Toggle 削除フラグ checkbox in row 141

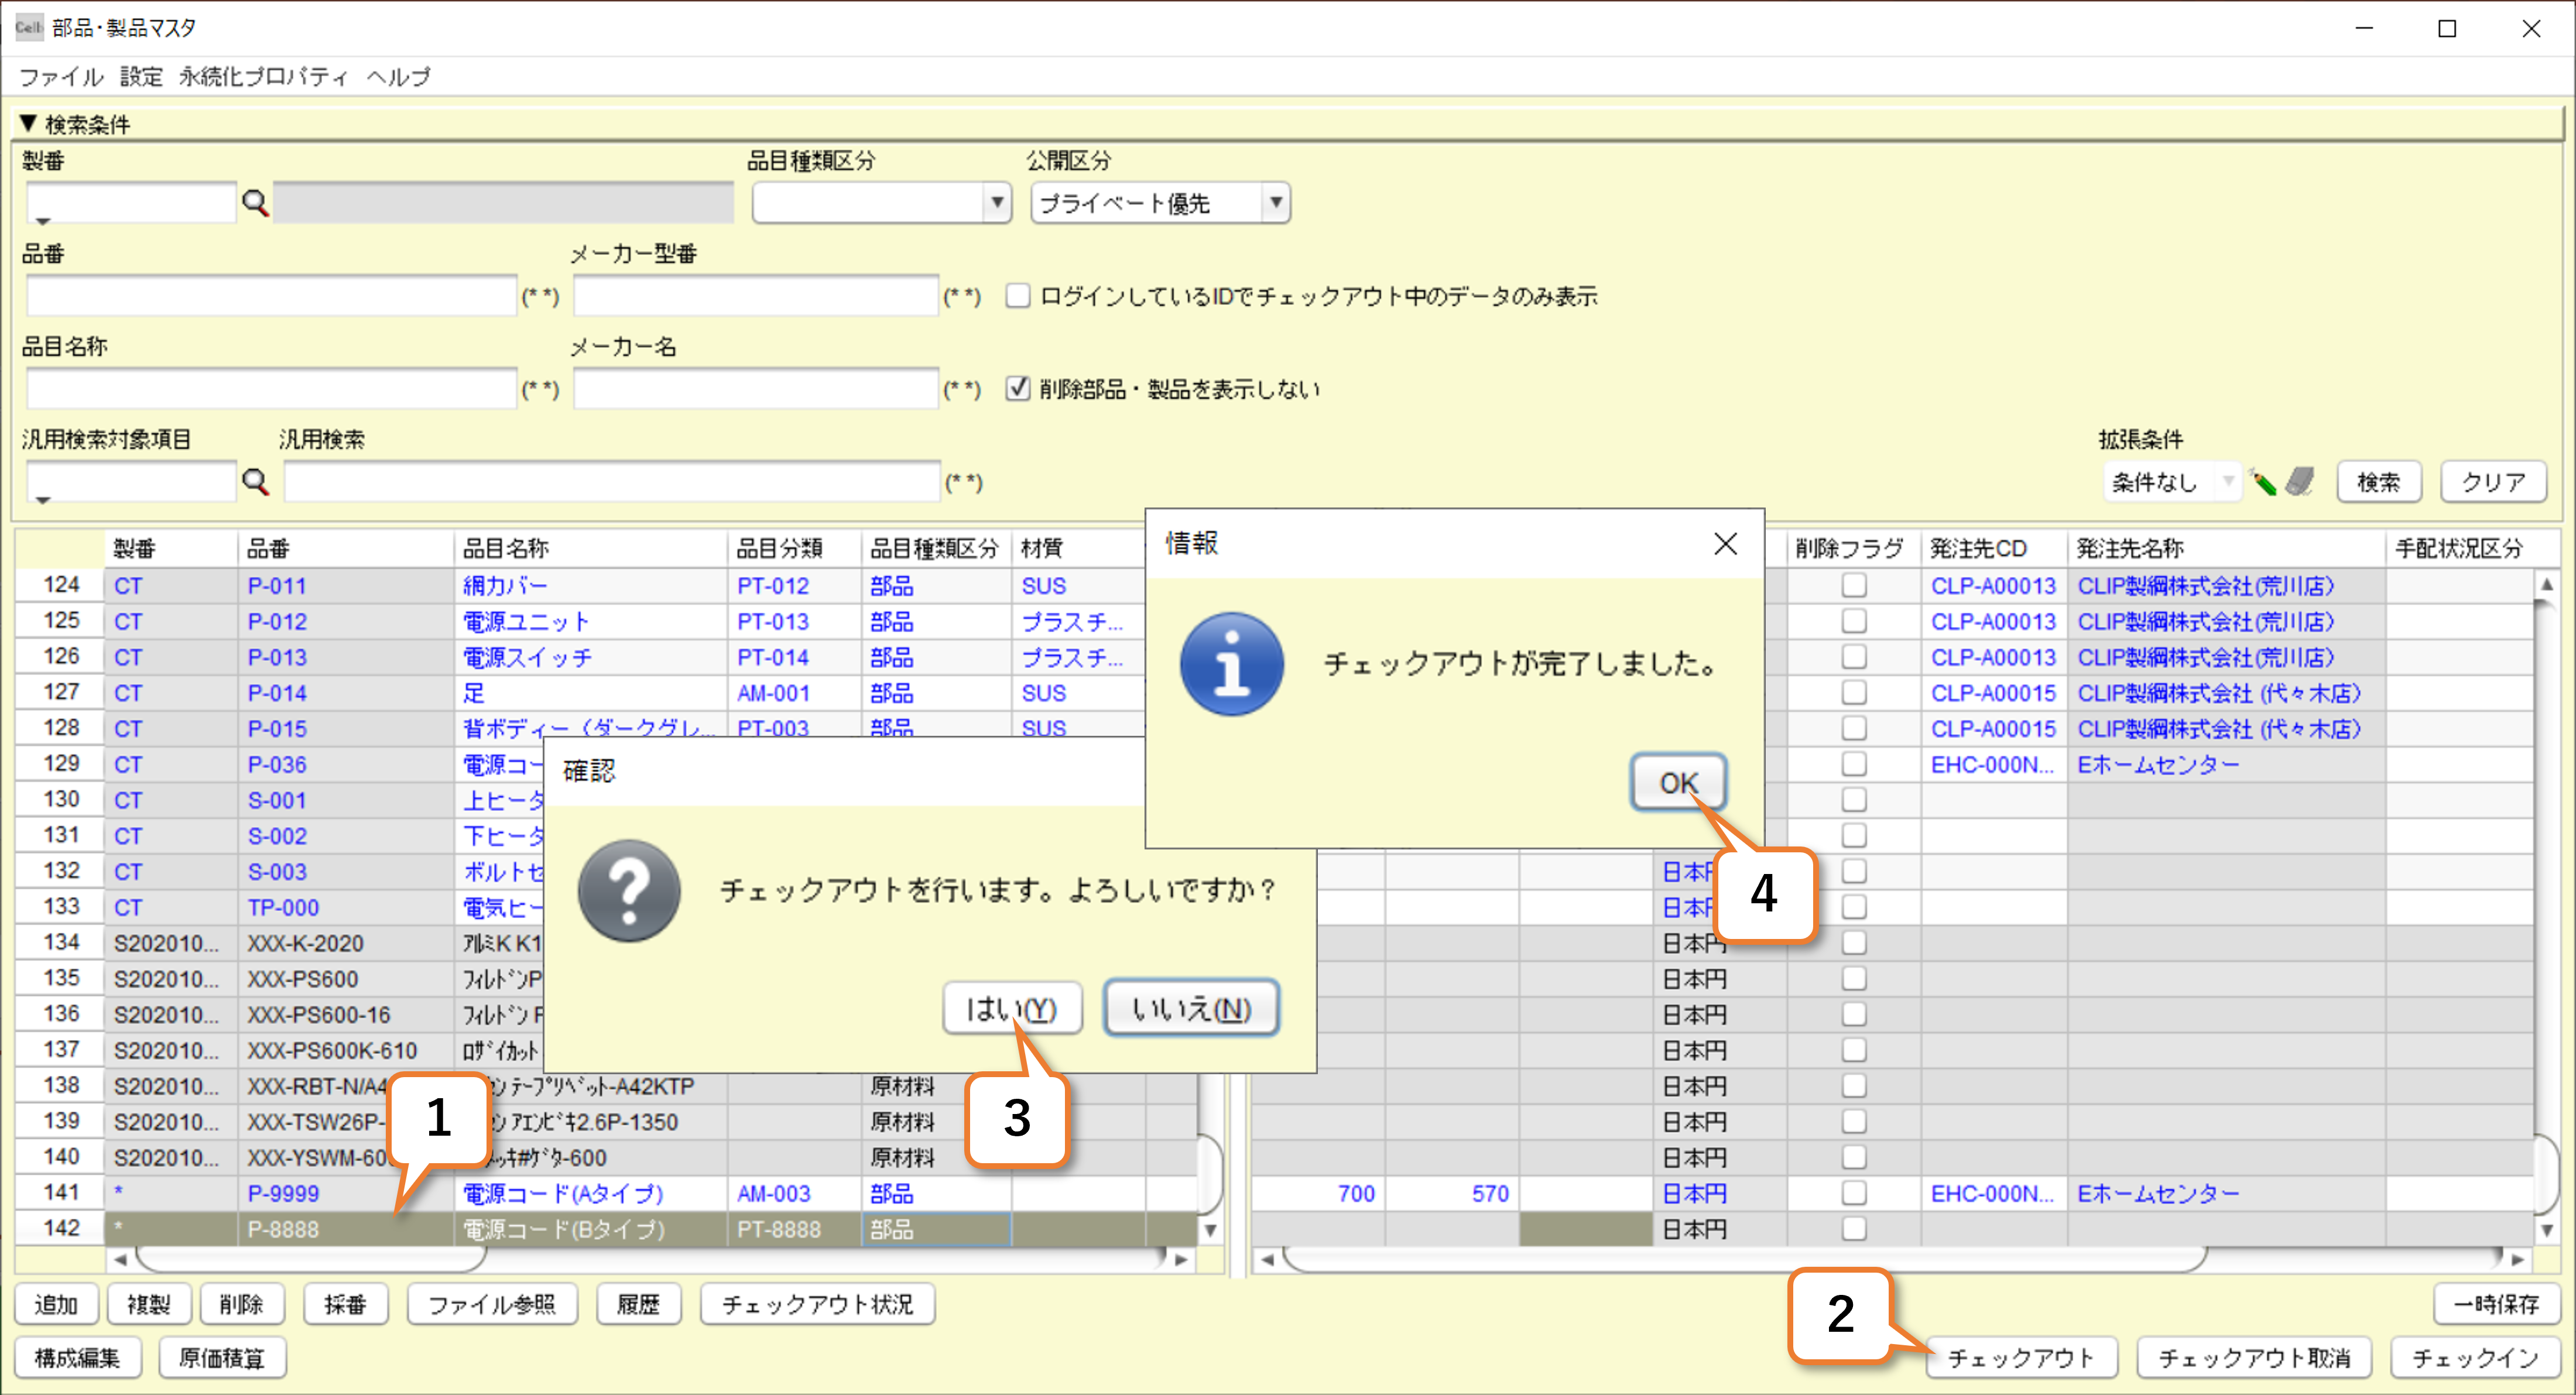[1854, 1193]
